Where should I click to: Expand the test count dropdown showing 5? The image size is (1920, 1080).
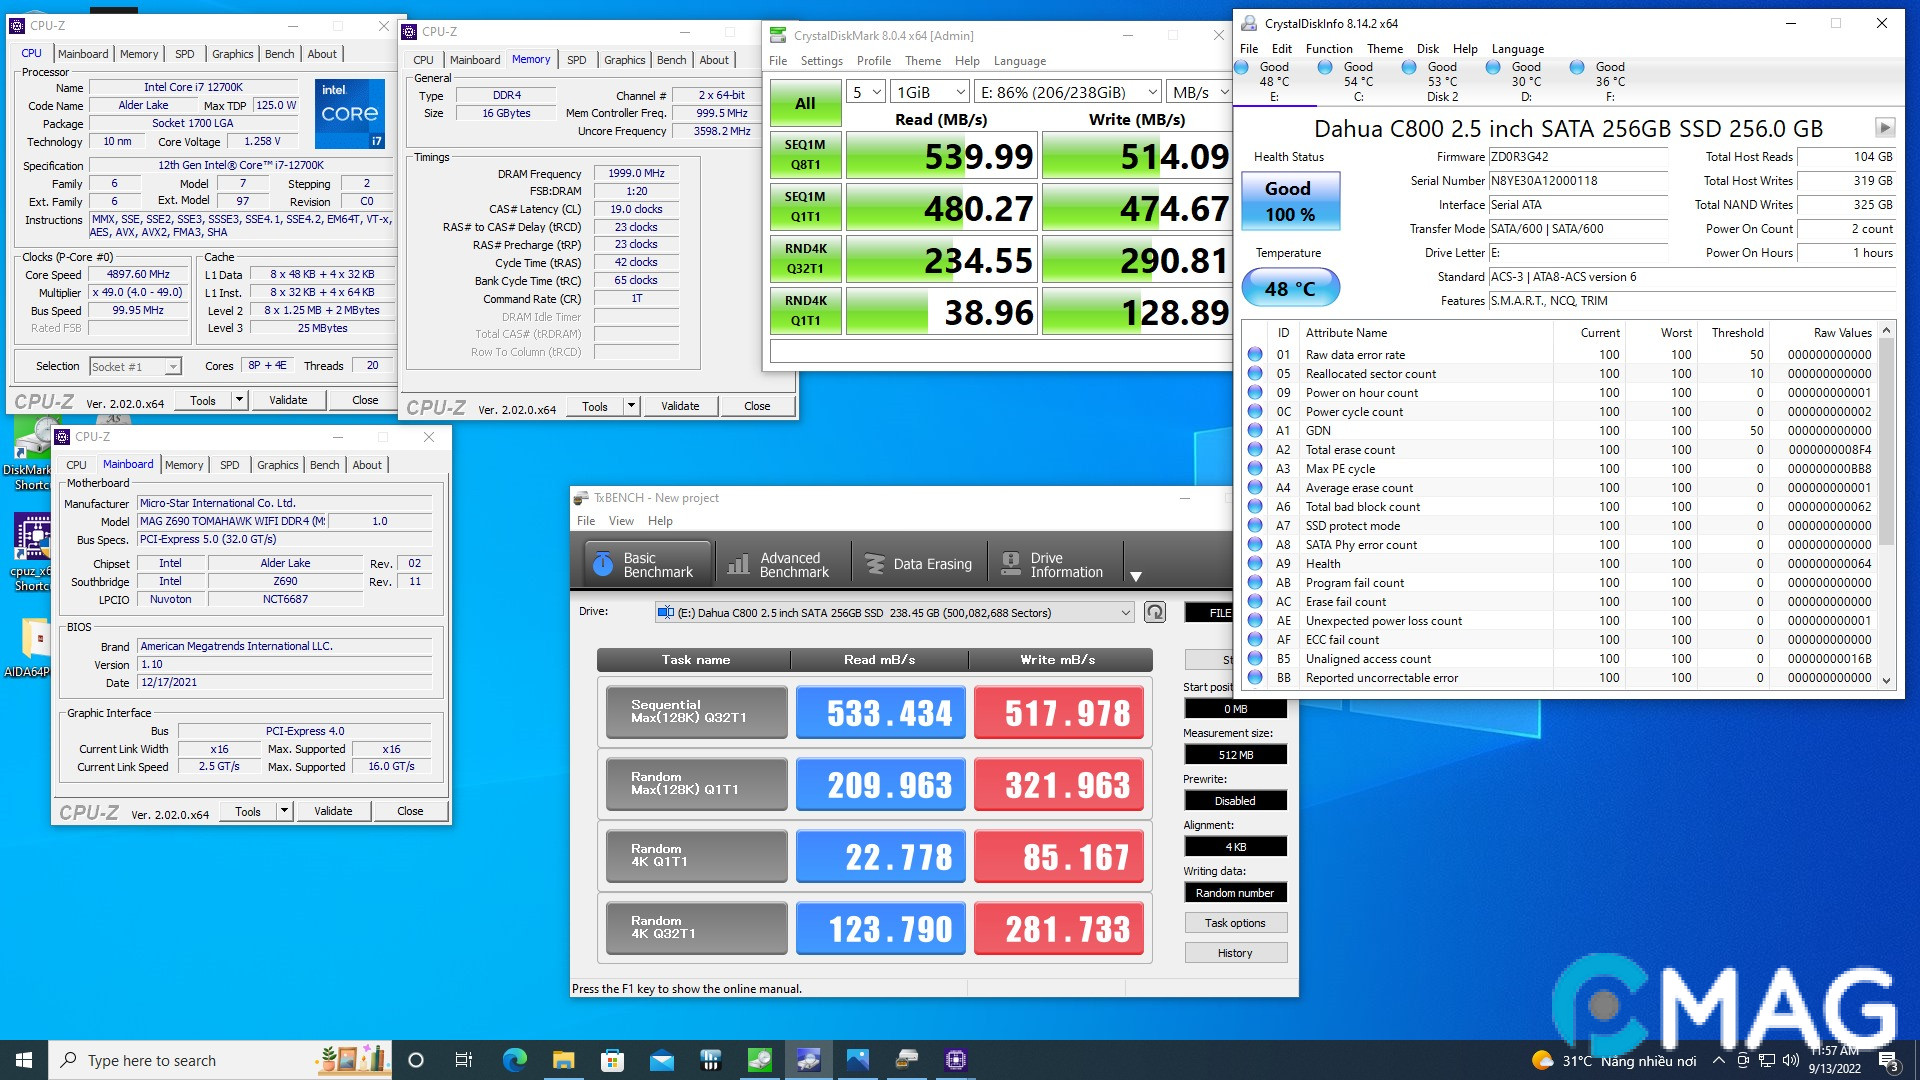click(x=866, y=92)
